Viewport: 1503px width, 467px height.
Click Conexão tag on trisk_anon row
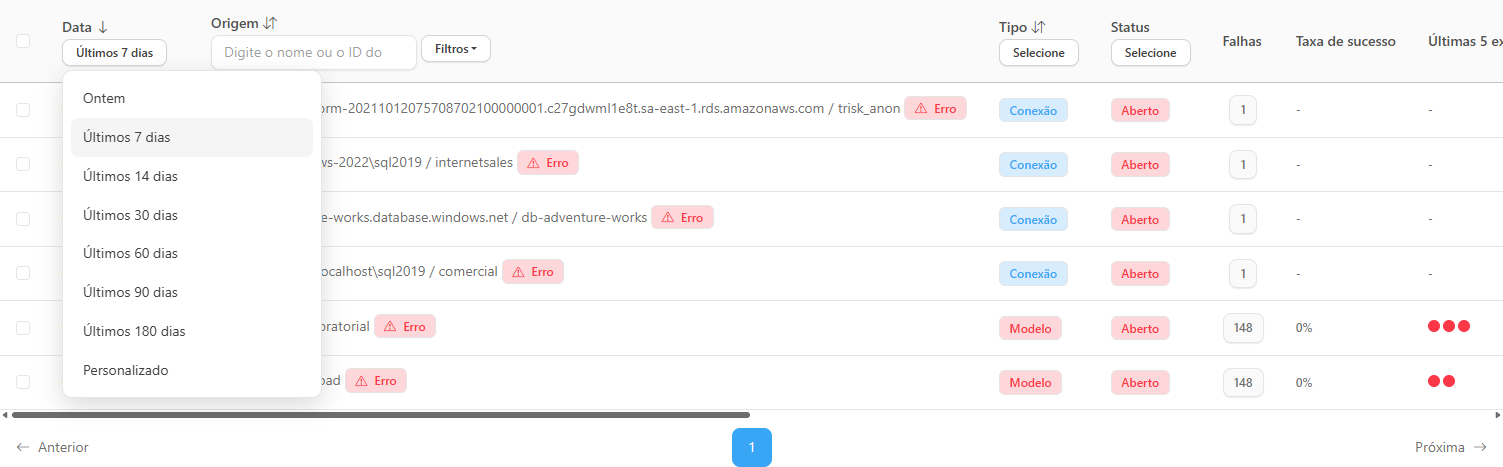1033,110
